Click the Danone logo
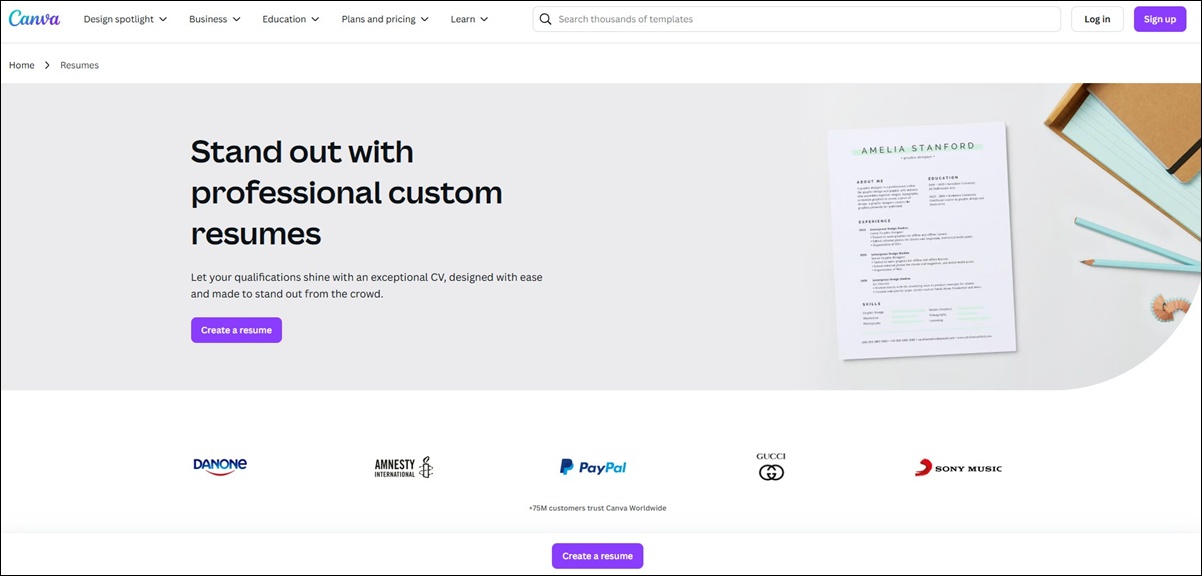This screenshot has width=1202, height=576. pyautogui.click(x=220, y=467)
